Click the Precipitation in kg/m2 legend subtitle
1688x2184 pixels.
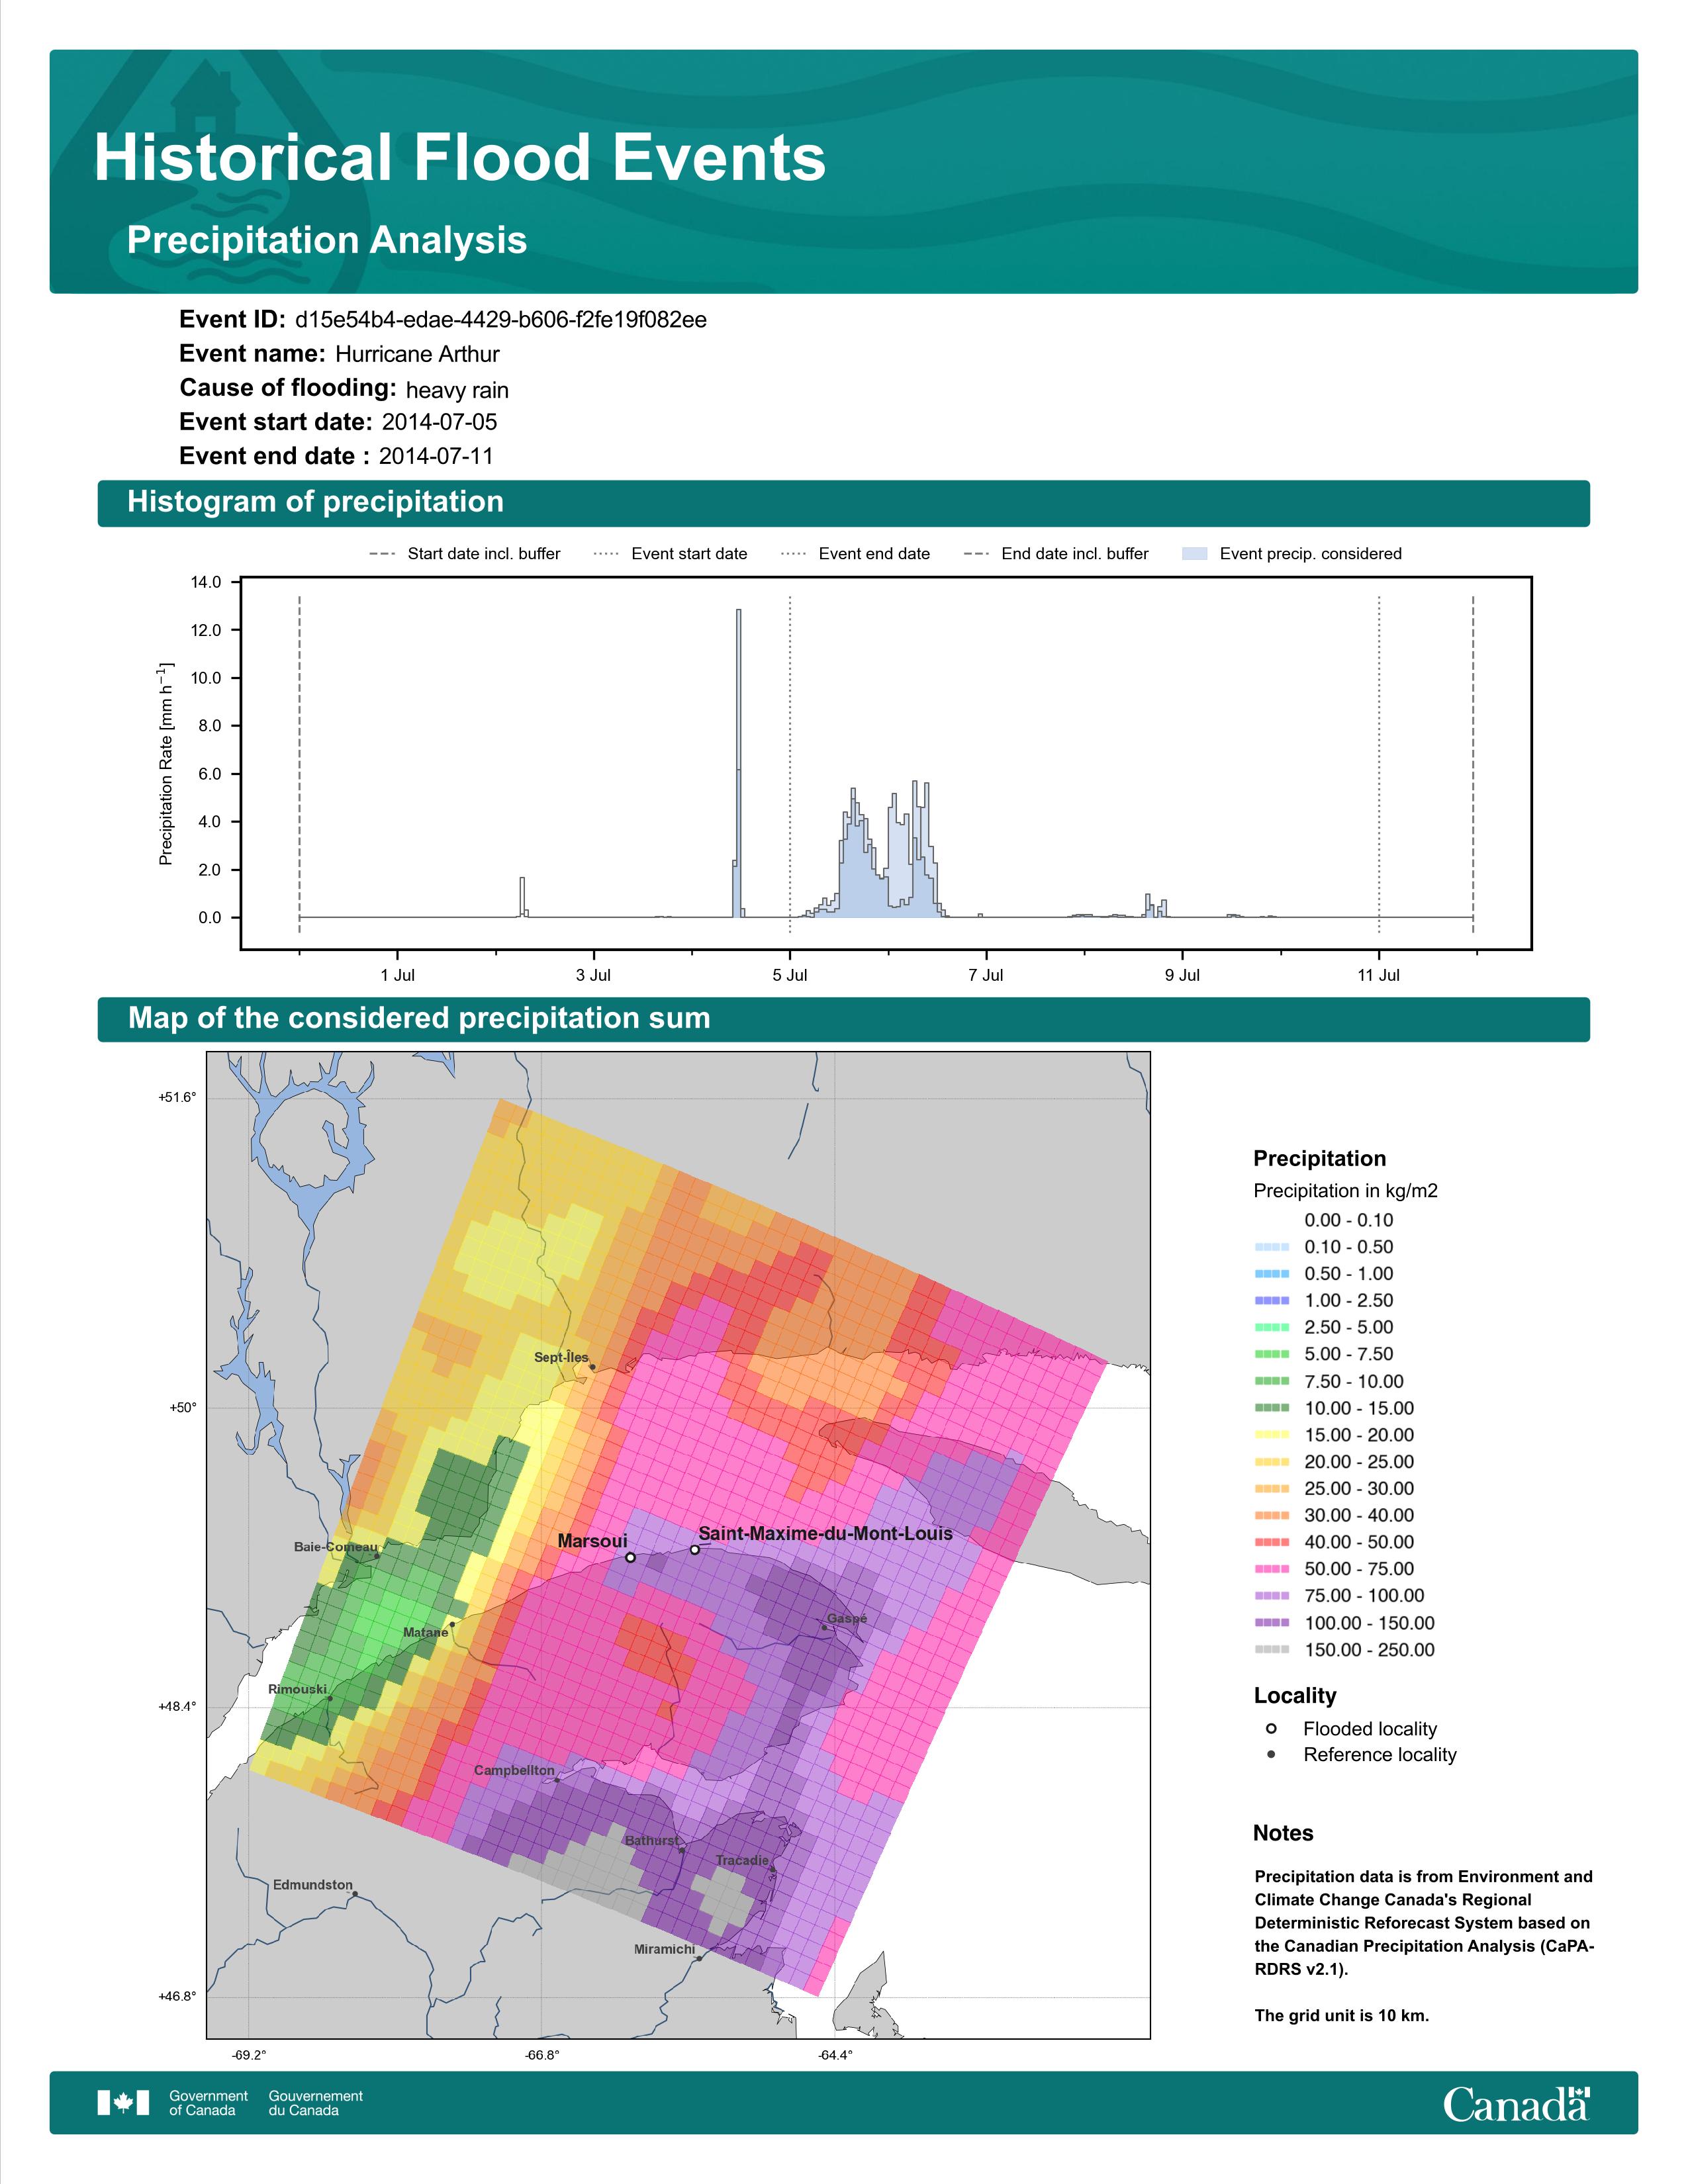pyautogui.click(x=1345, y=1191)
